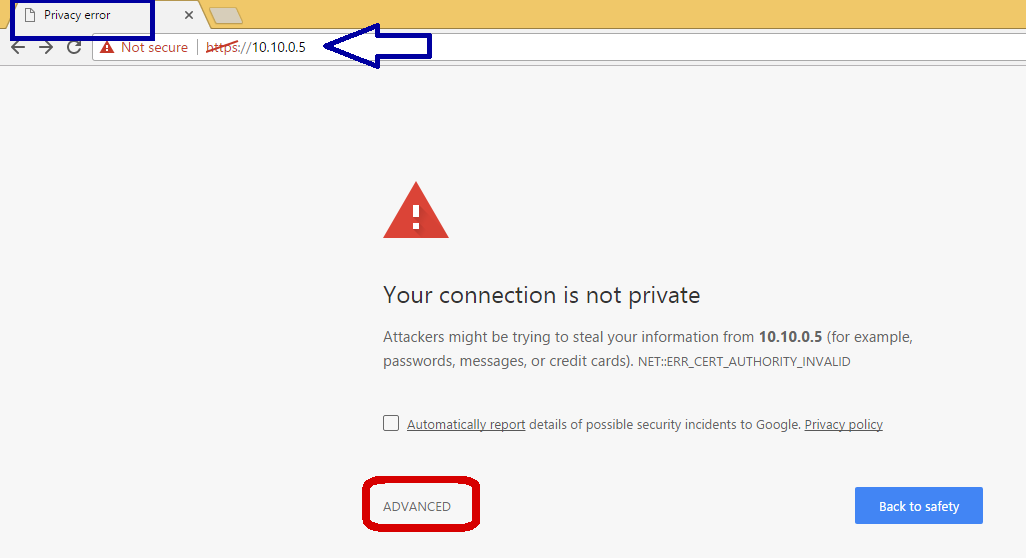Image resolution: width=1026 pixels, height=558 pixels.
Task: Click the 10.10.0.5 address in URL bar
Action: coord(279,47)
